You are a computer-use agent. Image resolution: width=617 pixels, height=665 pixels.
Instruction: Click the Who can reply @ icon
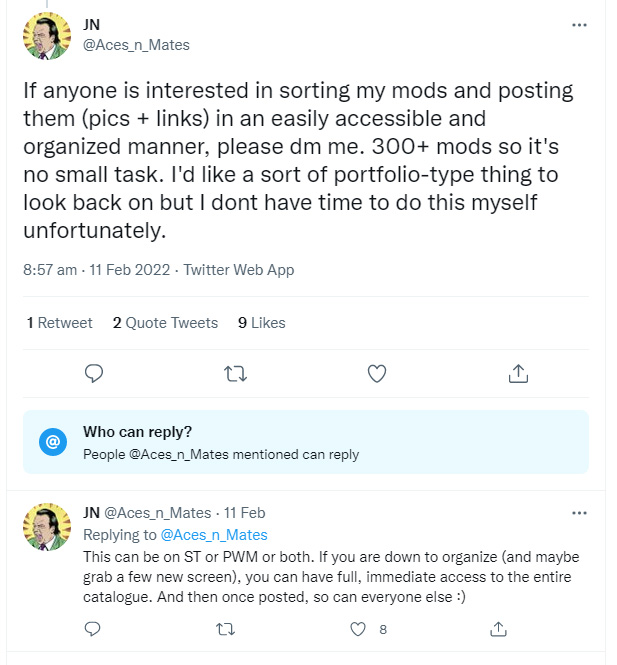(x=53, y=441)
